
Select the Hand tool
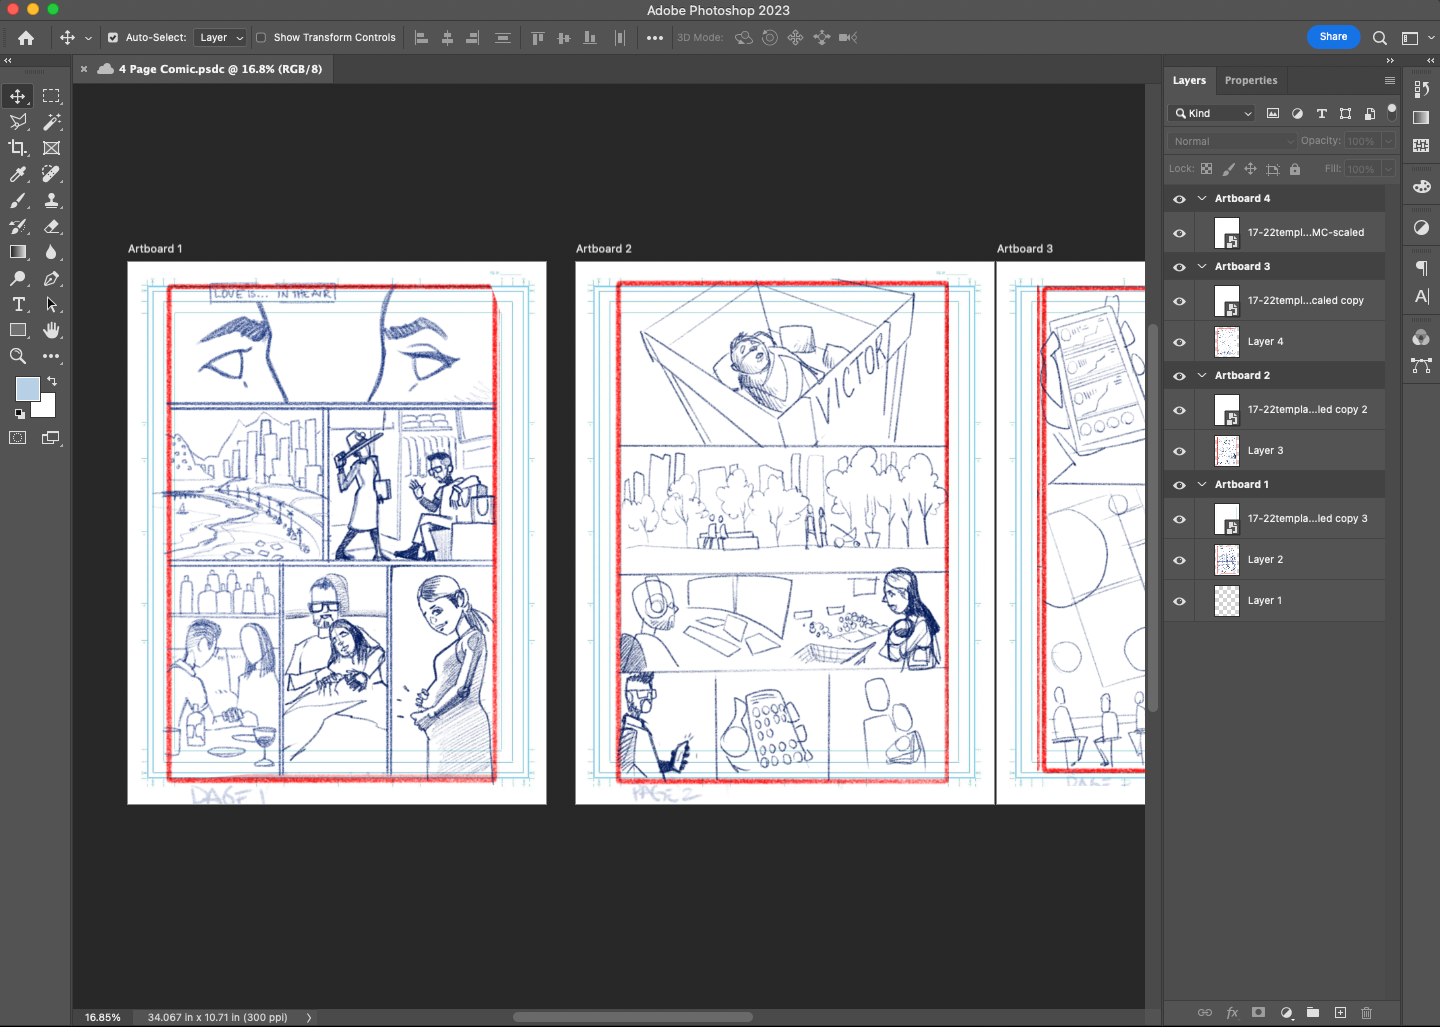point(52,330)
